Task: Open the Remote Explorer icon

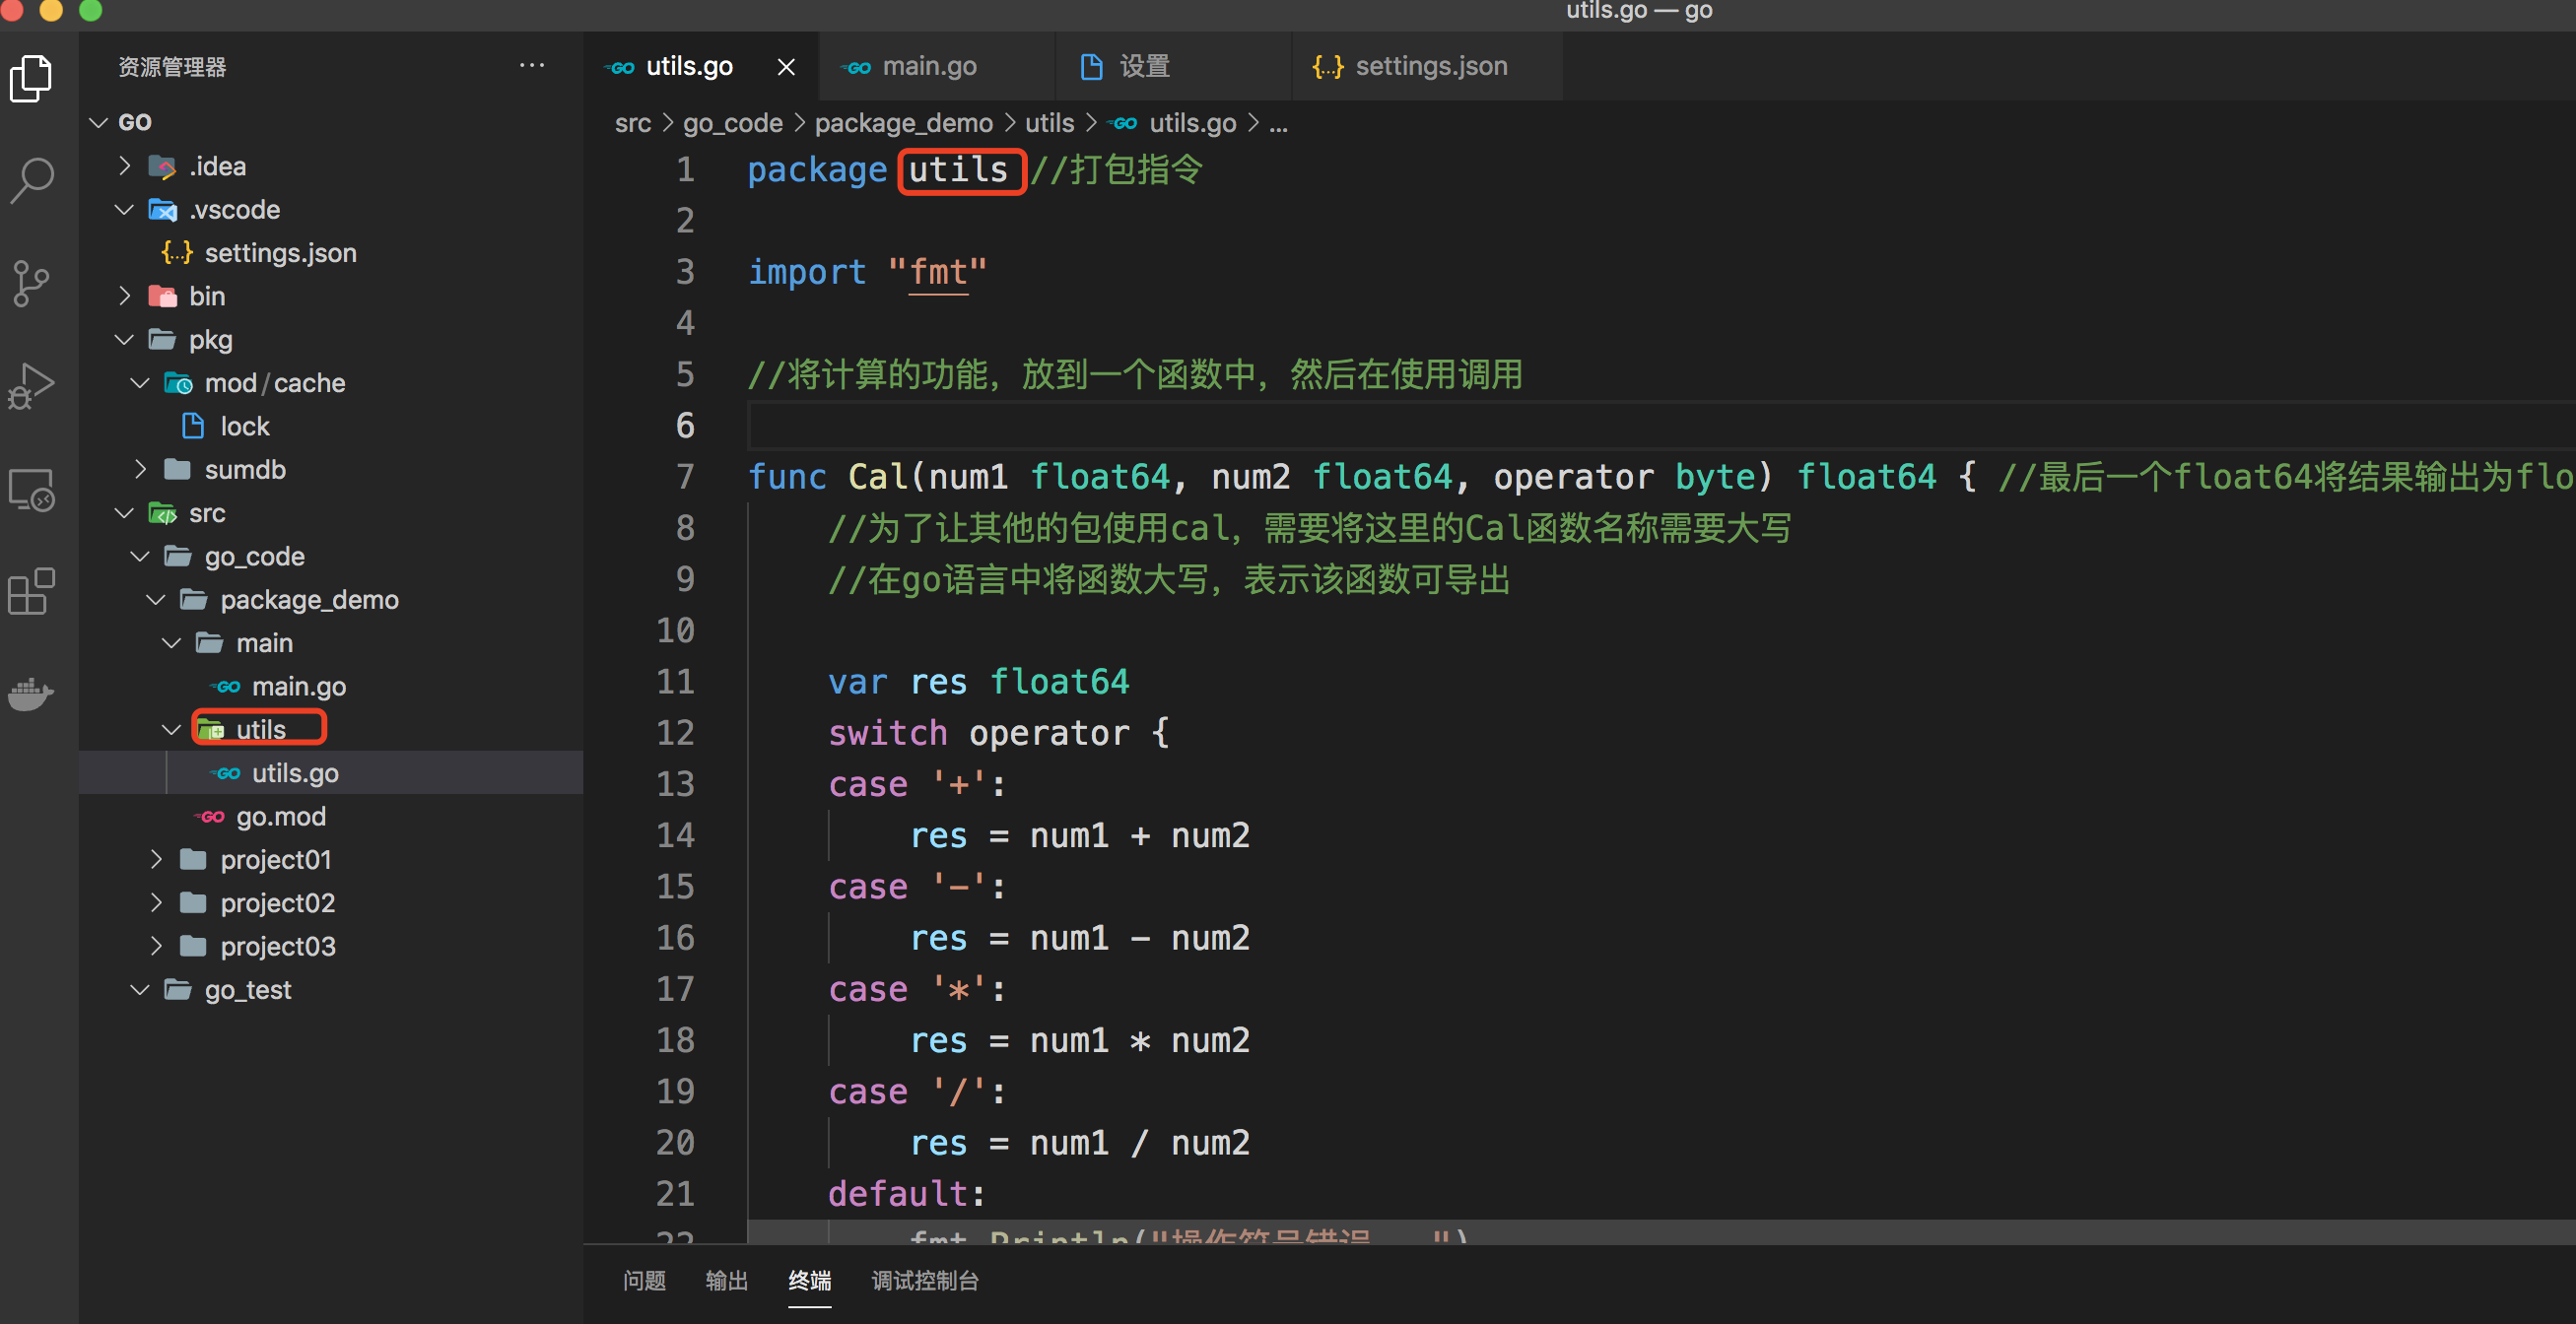Action: coord(32,489)
